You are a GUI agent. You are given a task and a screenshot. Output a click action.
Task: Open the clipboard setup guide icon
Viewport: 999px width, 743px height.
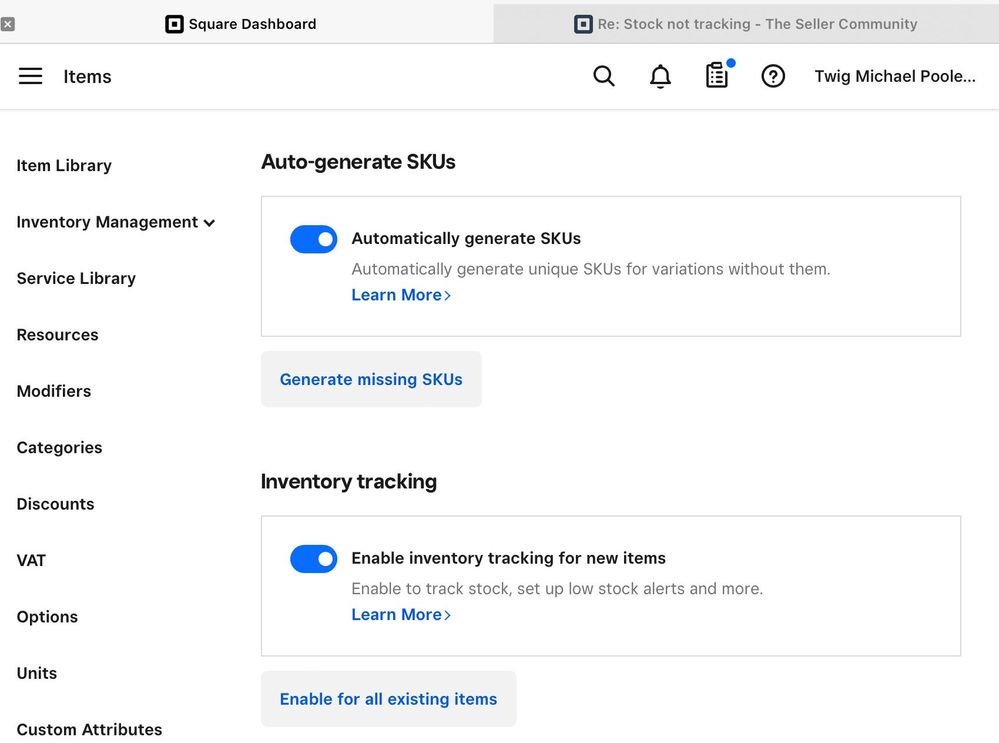point(717,76)
